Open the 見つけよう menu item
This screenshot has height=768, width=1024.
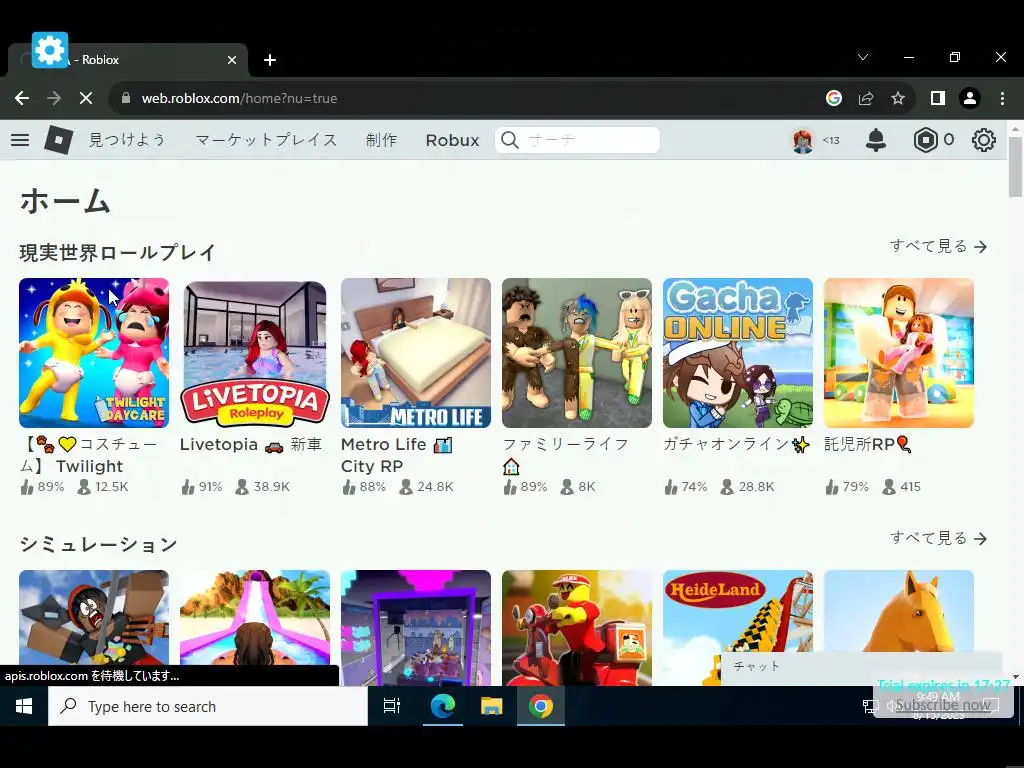tap(127, 140)
